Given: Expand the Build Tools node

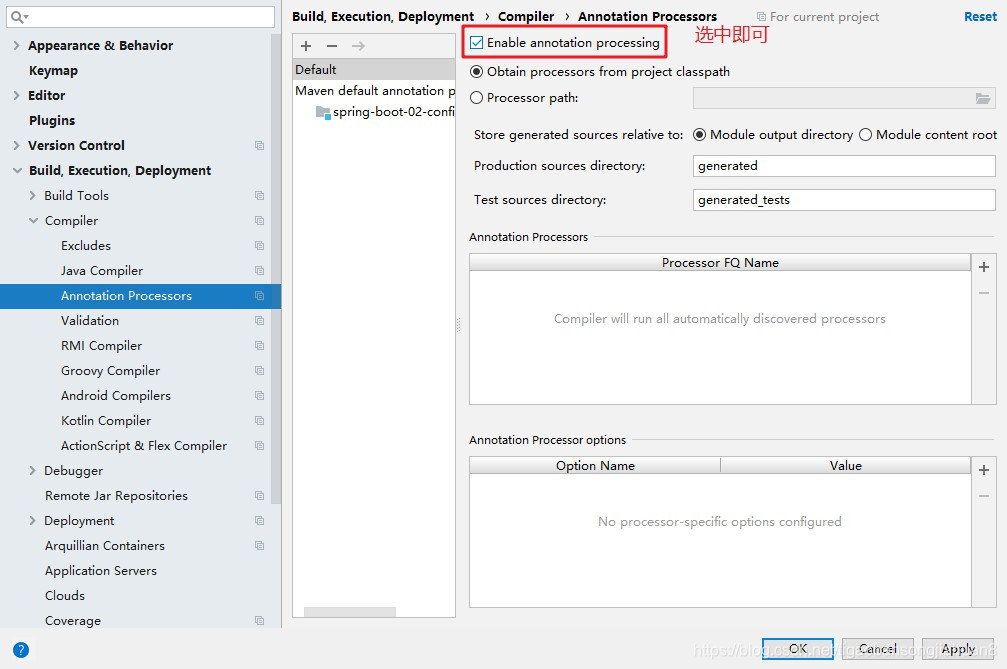Looking at the screenshot, I should tap(31, 195).
